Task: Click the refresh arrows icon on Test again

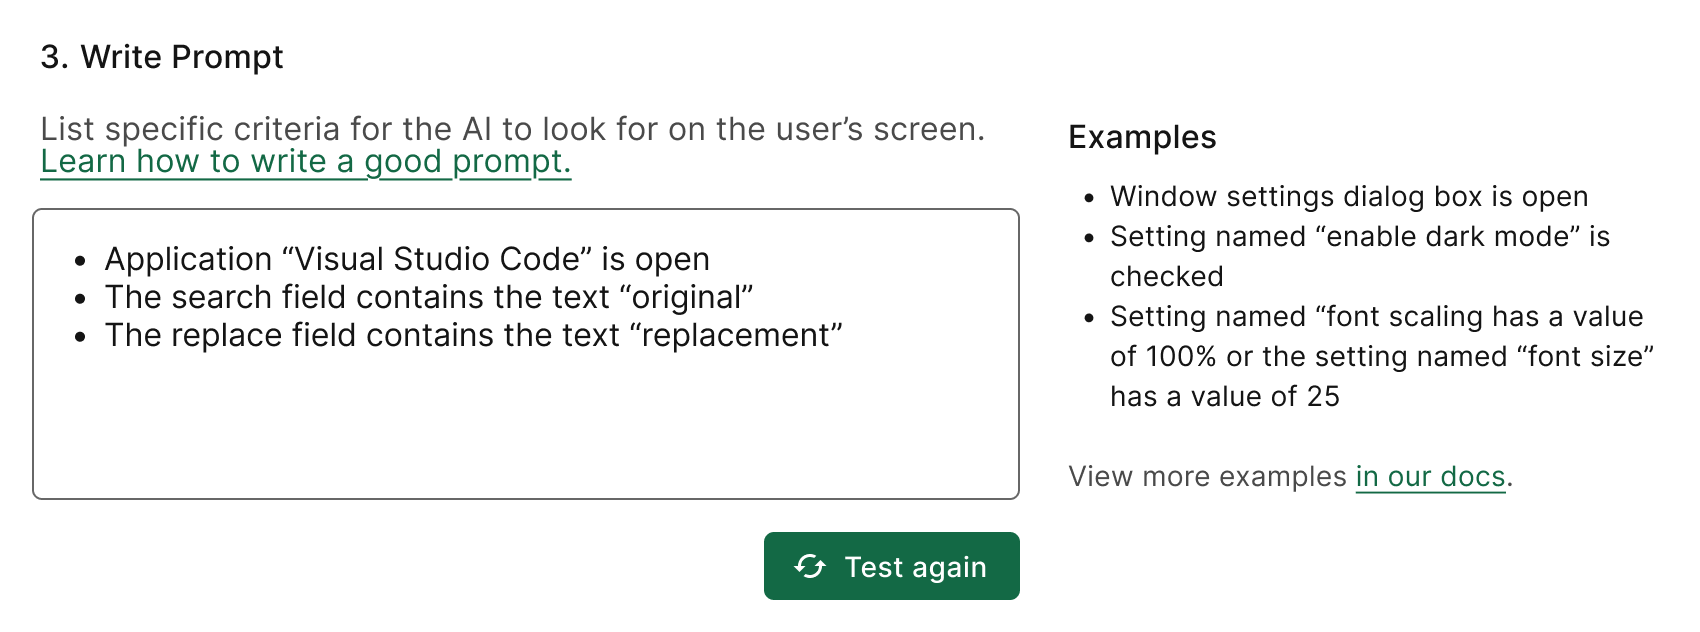Action: (x=810, y=567)
